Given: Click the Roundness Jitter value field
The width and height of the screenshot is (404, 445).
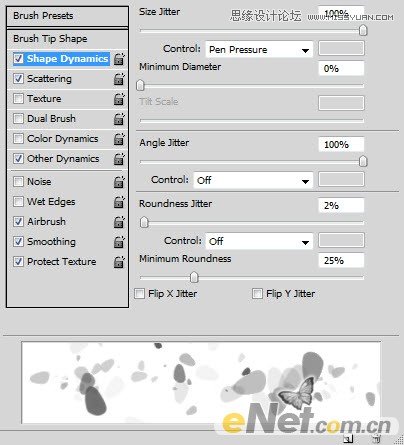Looking at the screenshot, I should (x=341, y=205).
